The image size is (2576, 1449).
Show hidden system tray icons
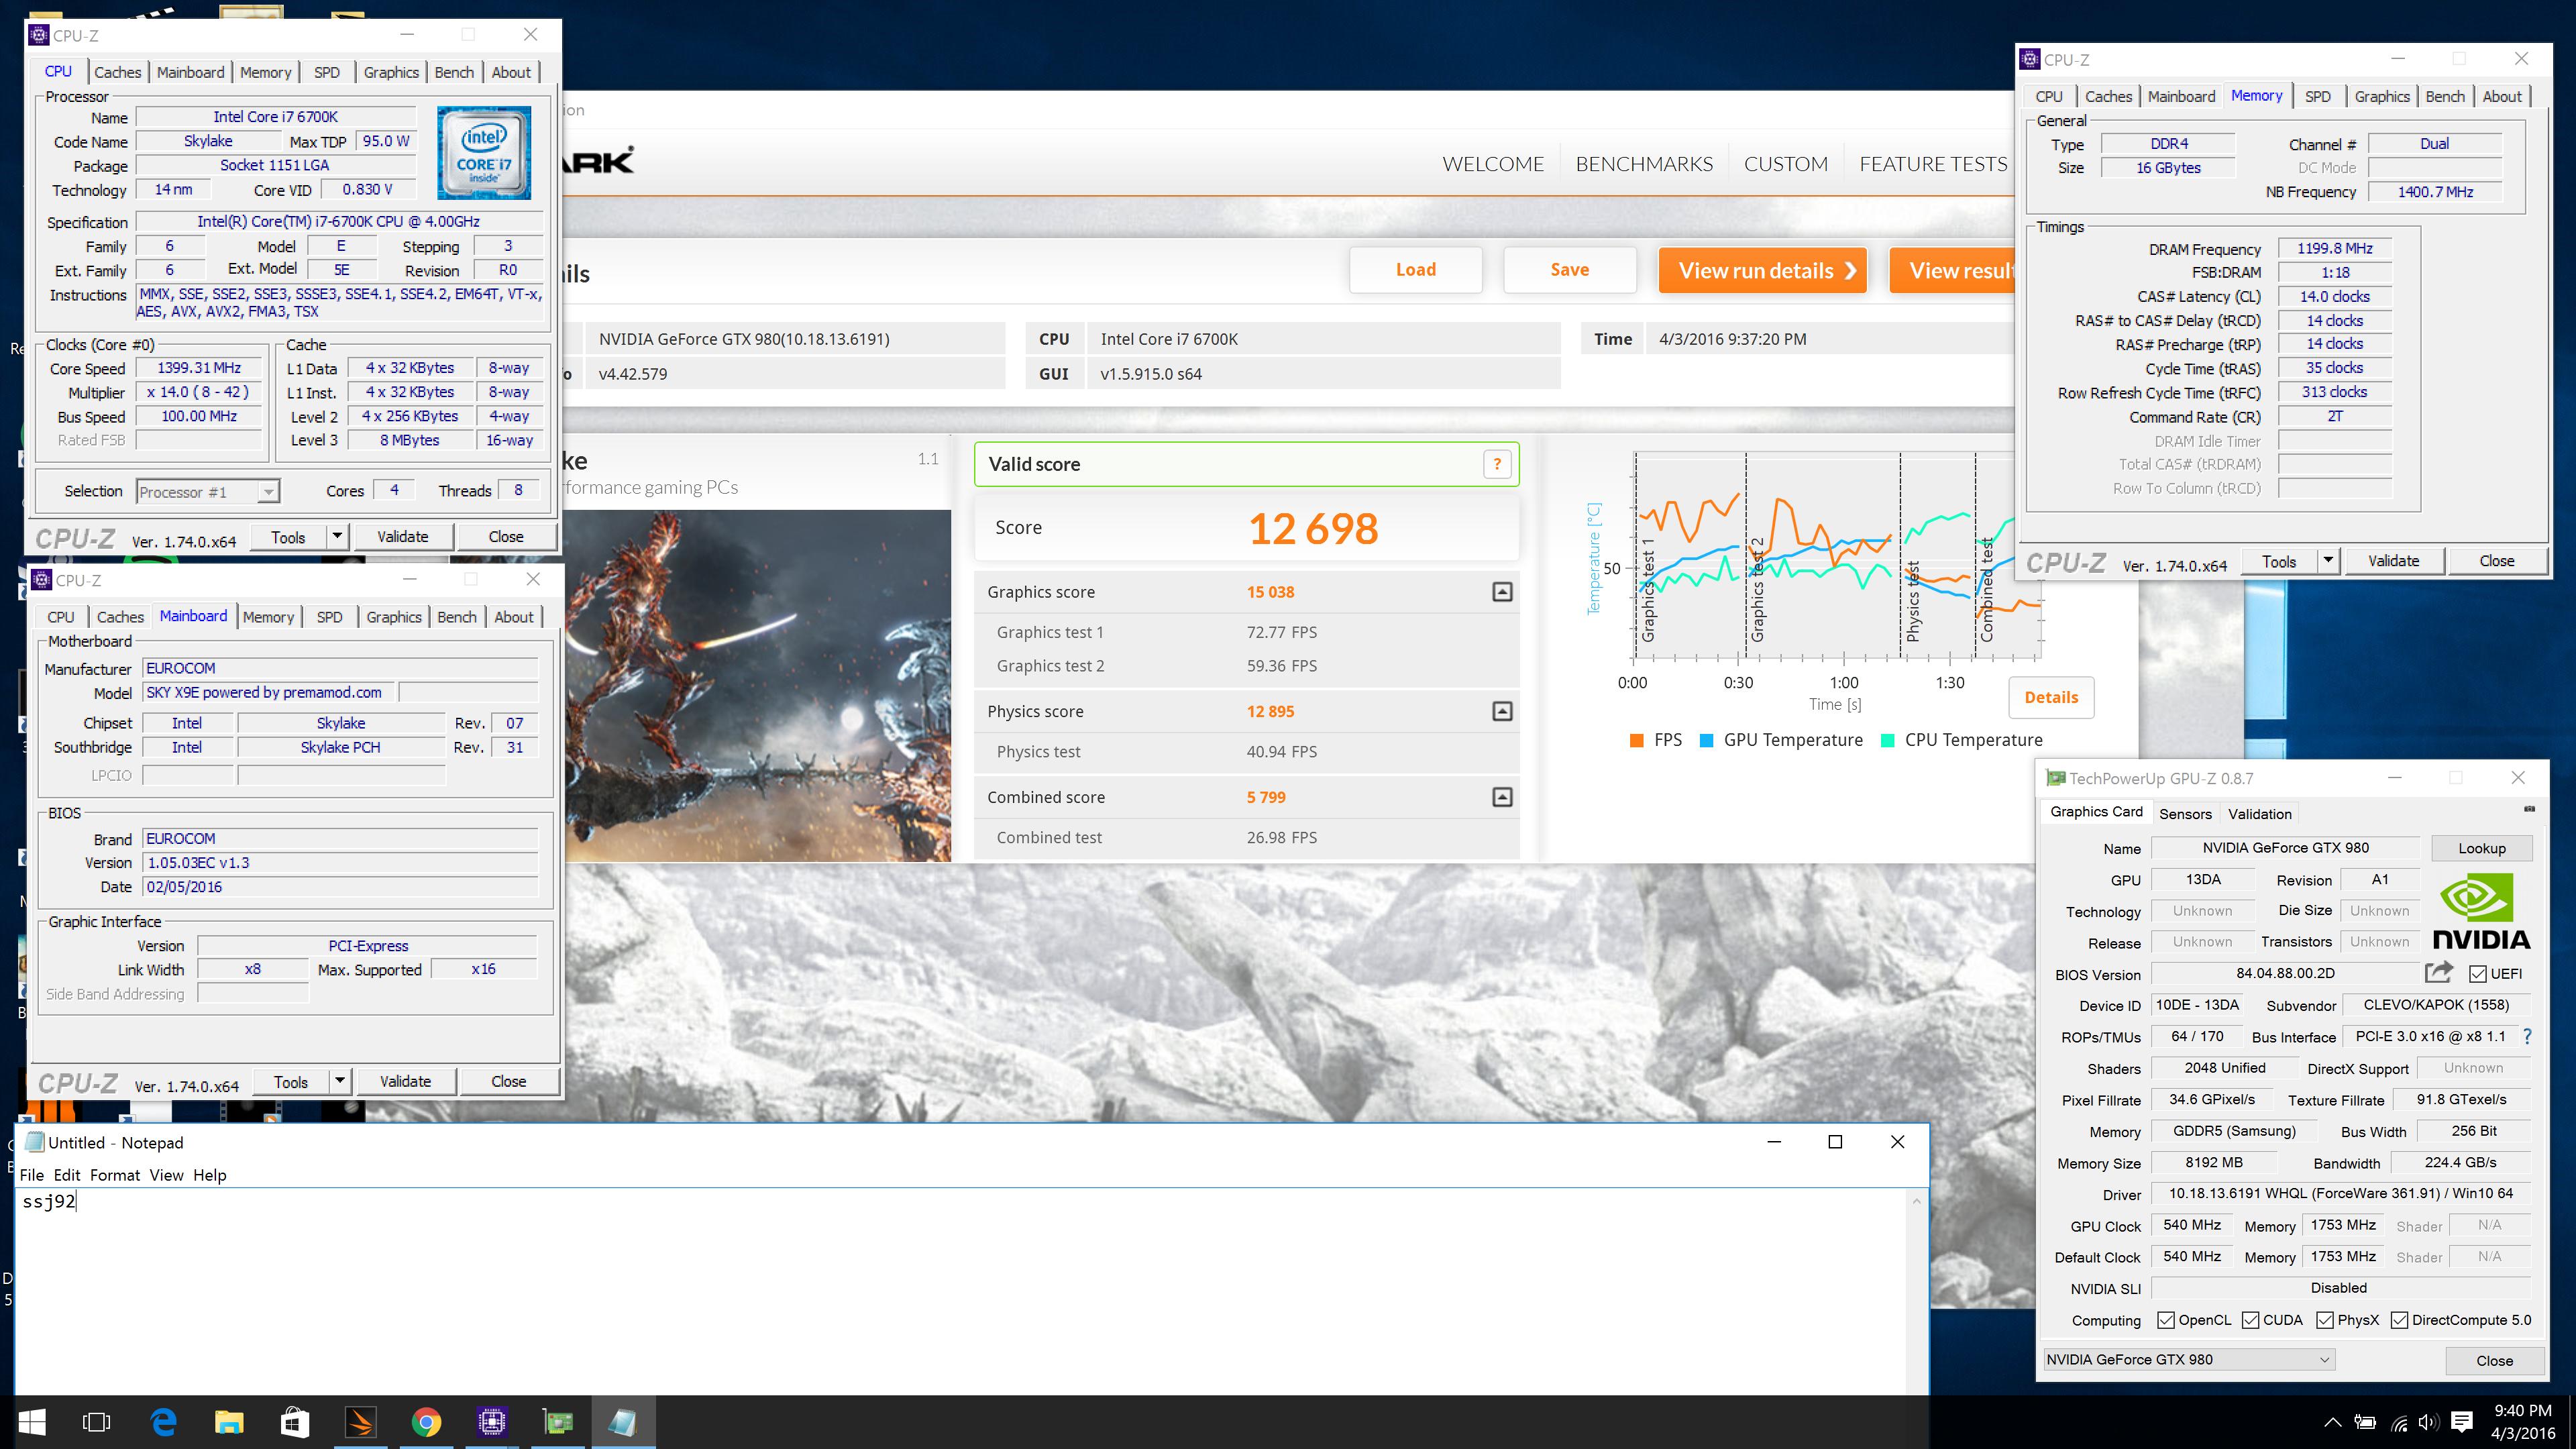[2332, 1422]
